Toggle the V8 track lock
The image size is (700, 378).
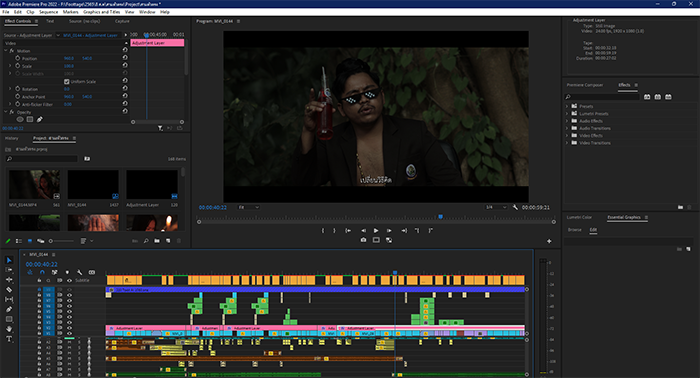pos(39,295)
